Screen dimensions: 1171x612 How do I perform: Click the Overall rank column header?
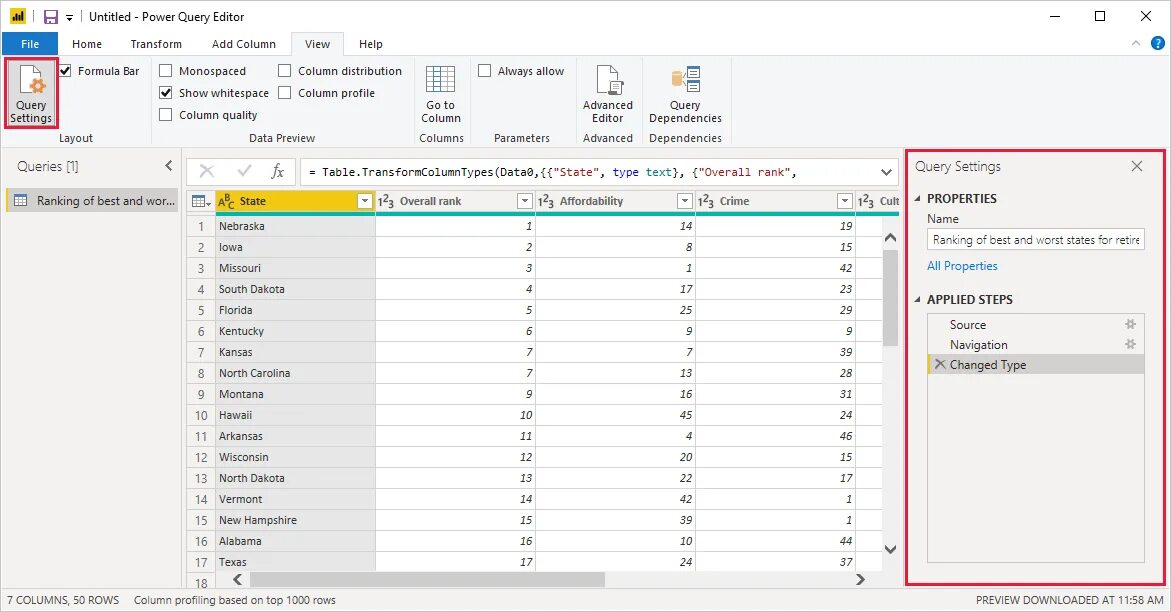pos(455,201)
